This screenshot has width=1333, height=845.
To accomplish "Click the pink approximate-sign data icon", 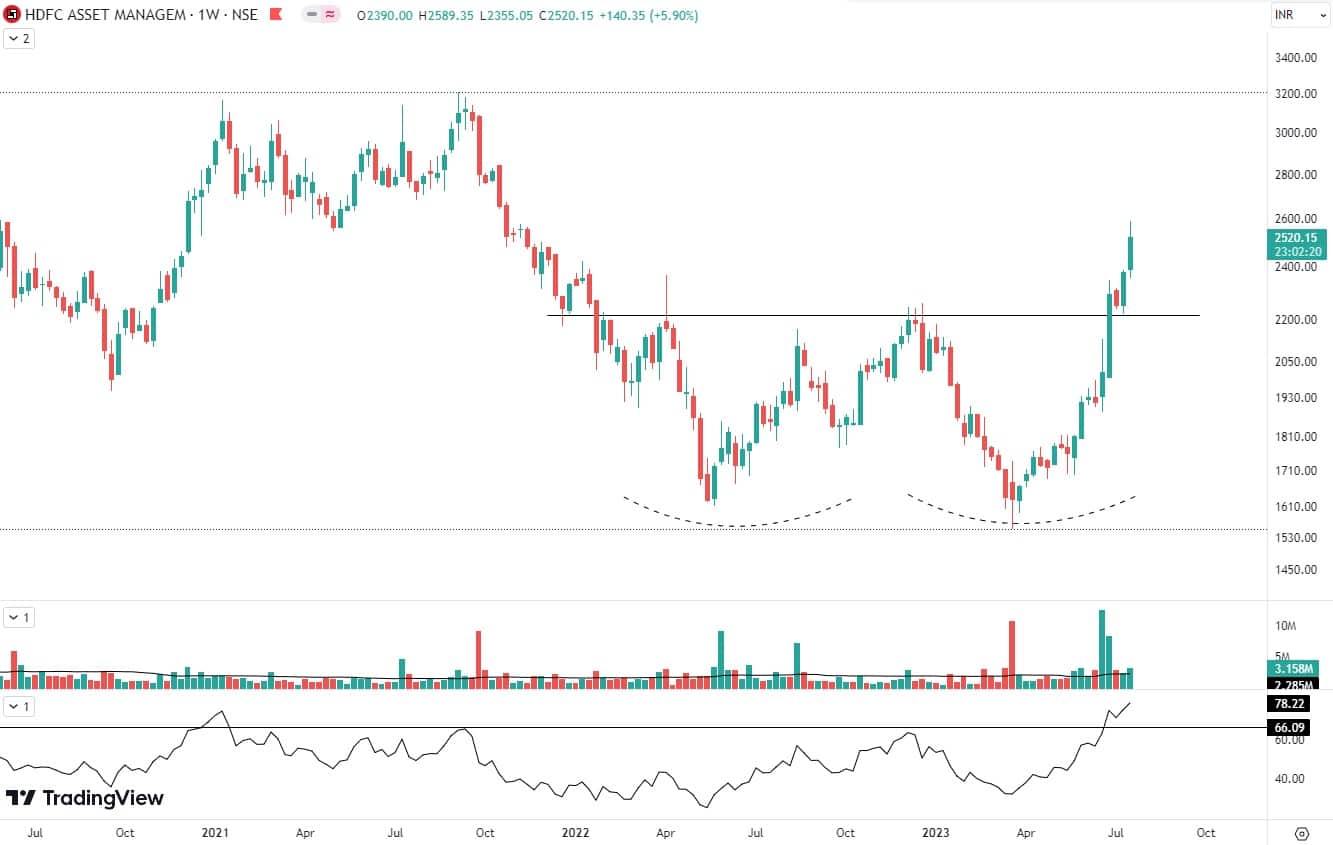I will [329, 16].
